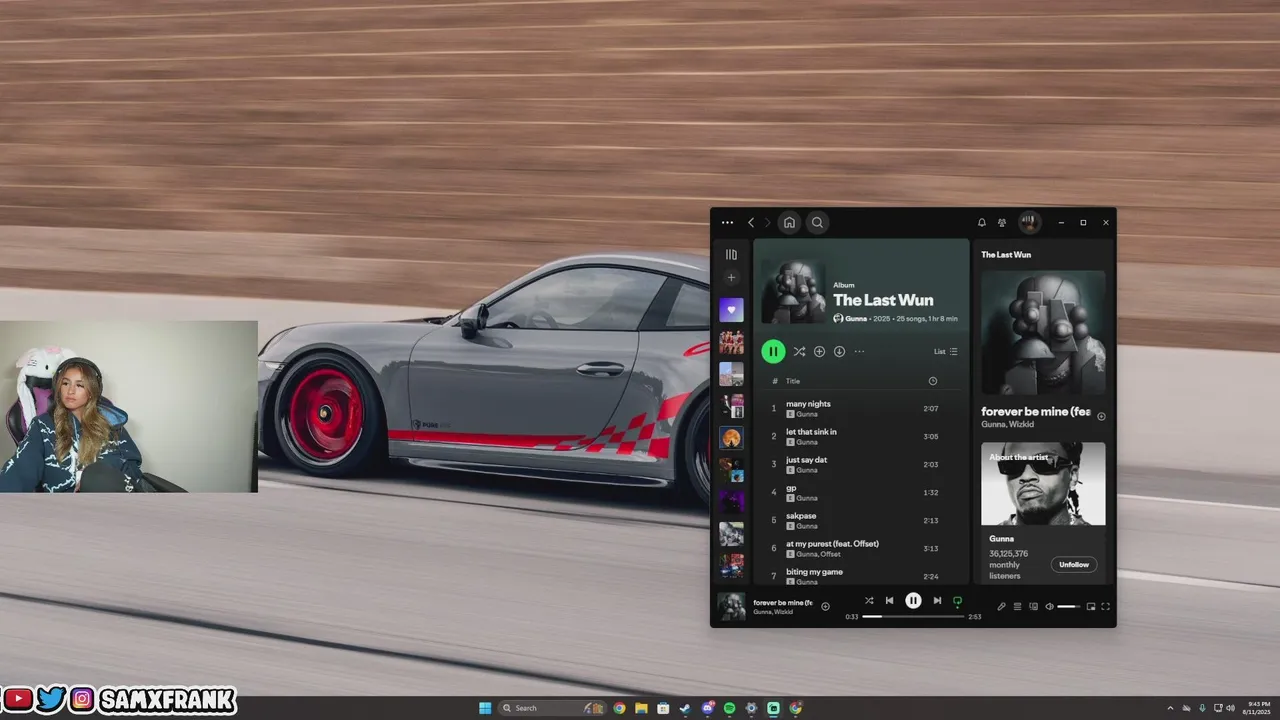Open What's New notifications bell
1280x720 pixels.
(982, 223)
